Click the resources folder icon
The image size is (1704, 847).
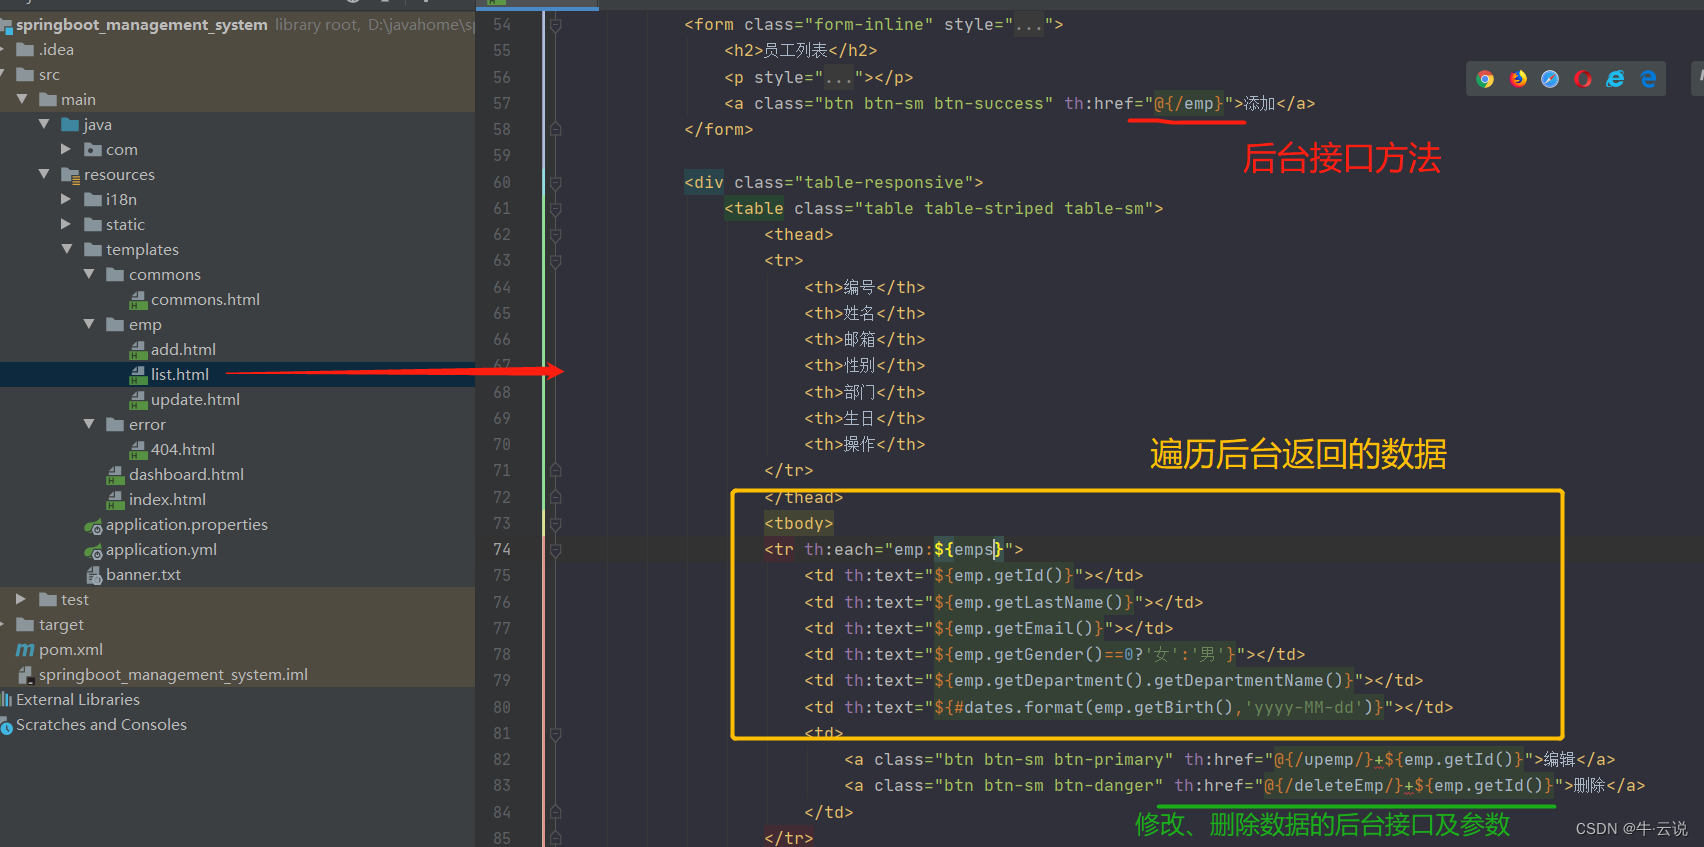70,175
